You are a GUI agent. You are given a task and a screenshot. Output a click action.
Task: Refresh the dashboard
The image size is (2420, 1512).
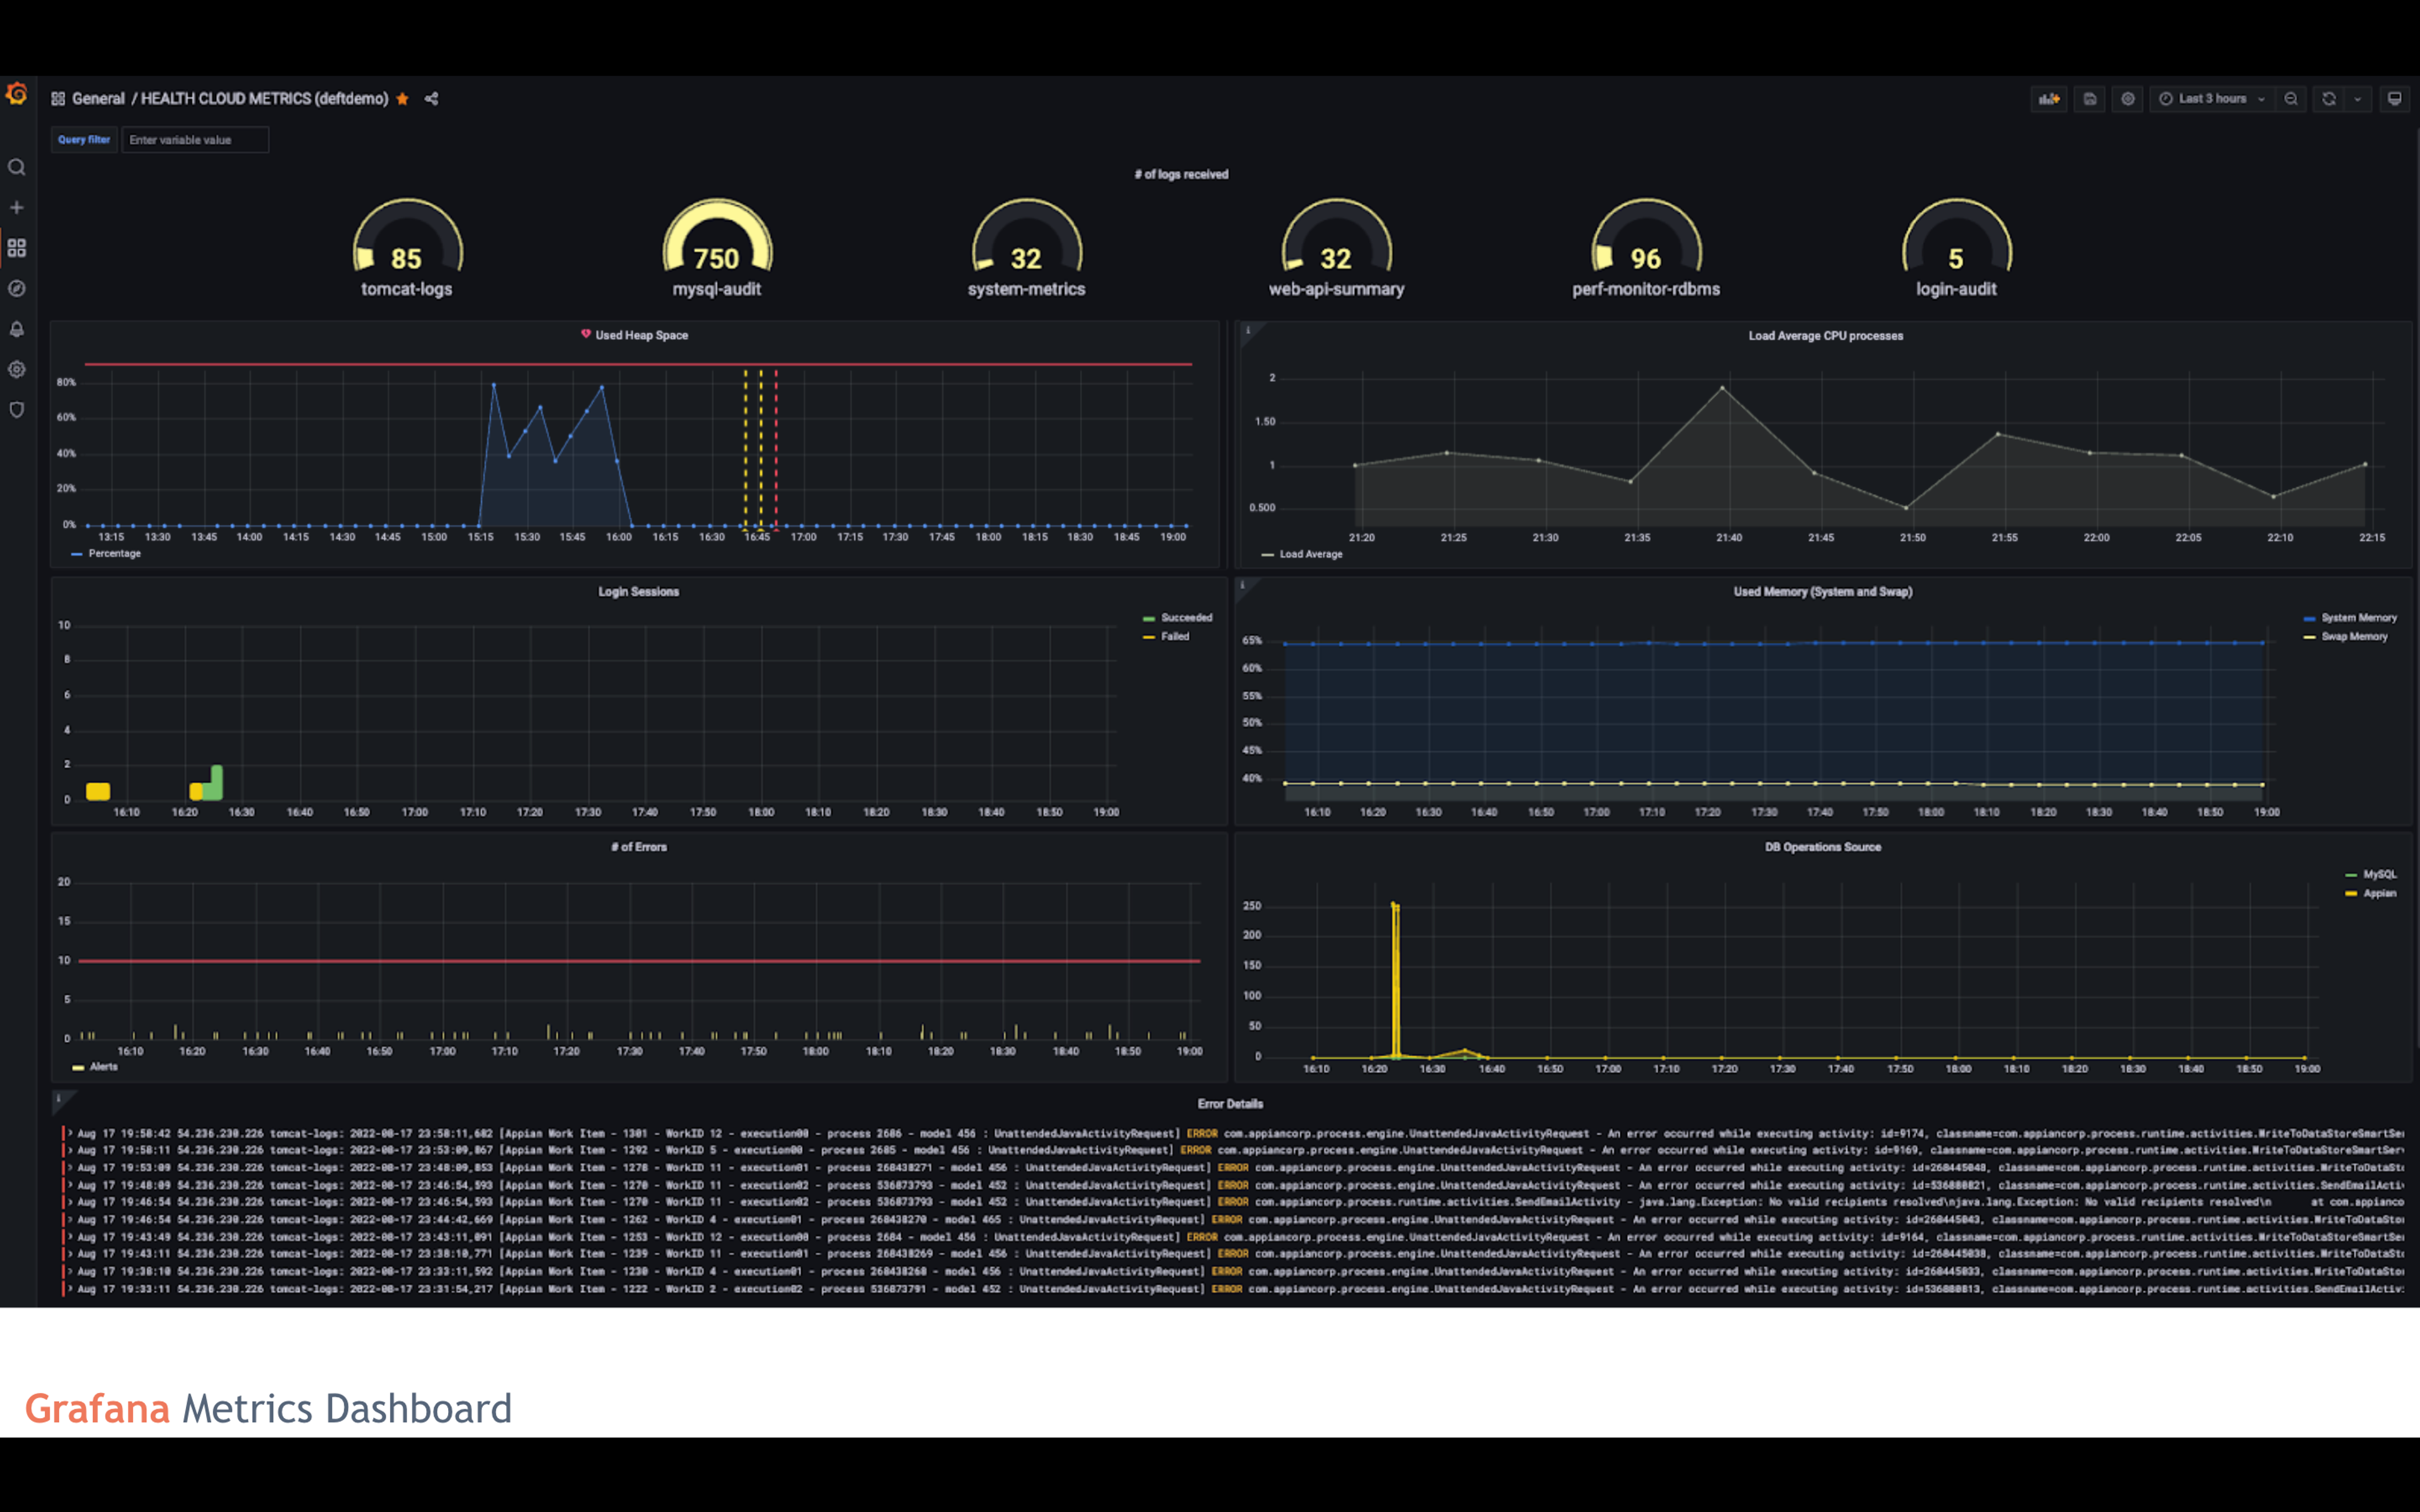coord(2329,99)
